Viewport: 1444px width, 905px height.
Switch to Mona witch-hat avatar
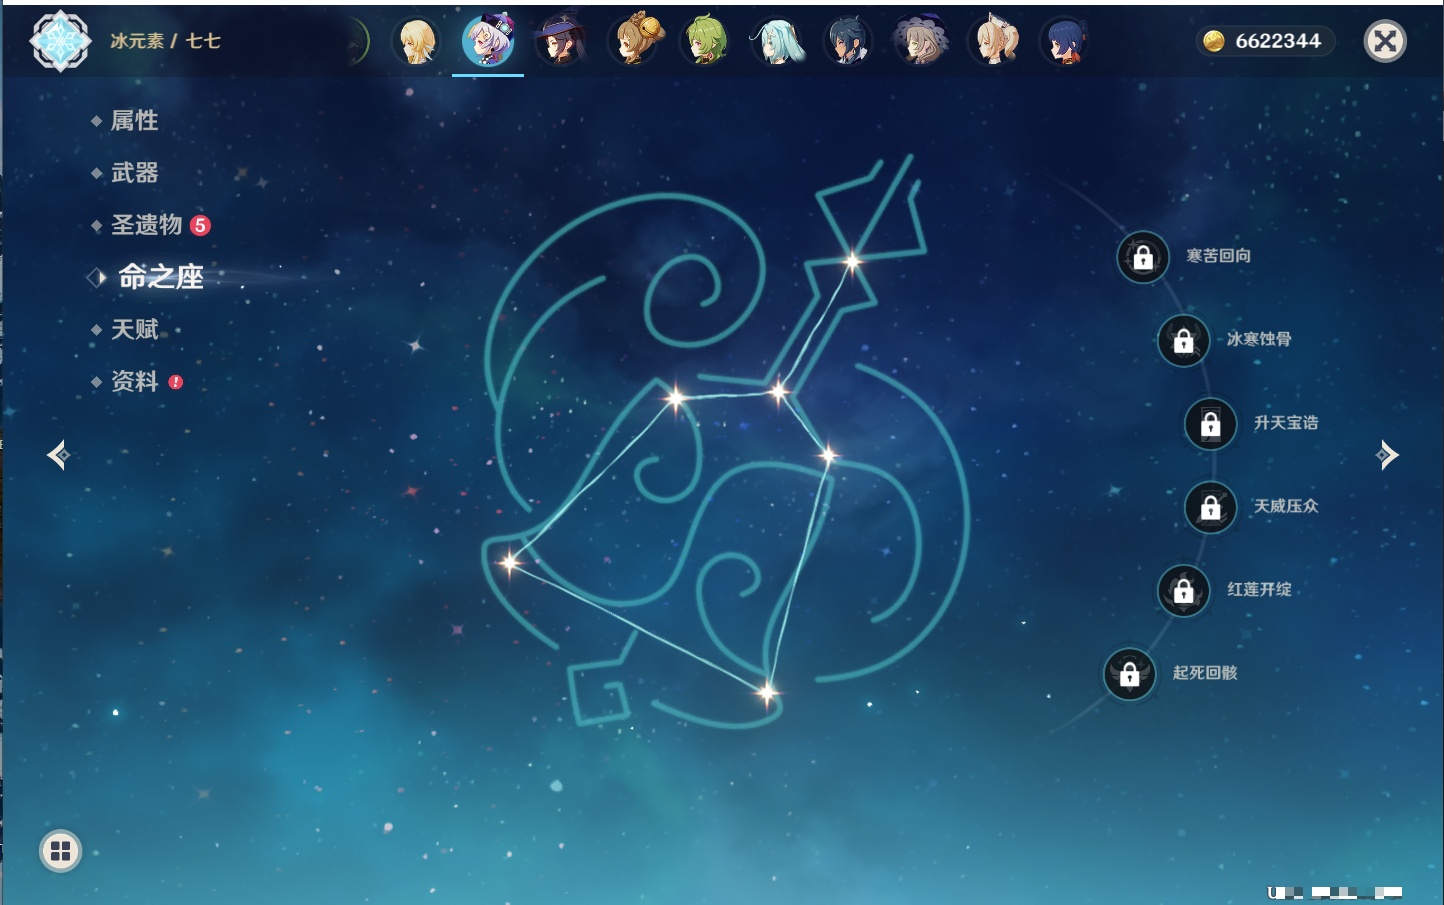point(559,41)
